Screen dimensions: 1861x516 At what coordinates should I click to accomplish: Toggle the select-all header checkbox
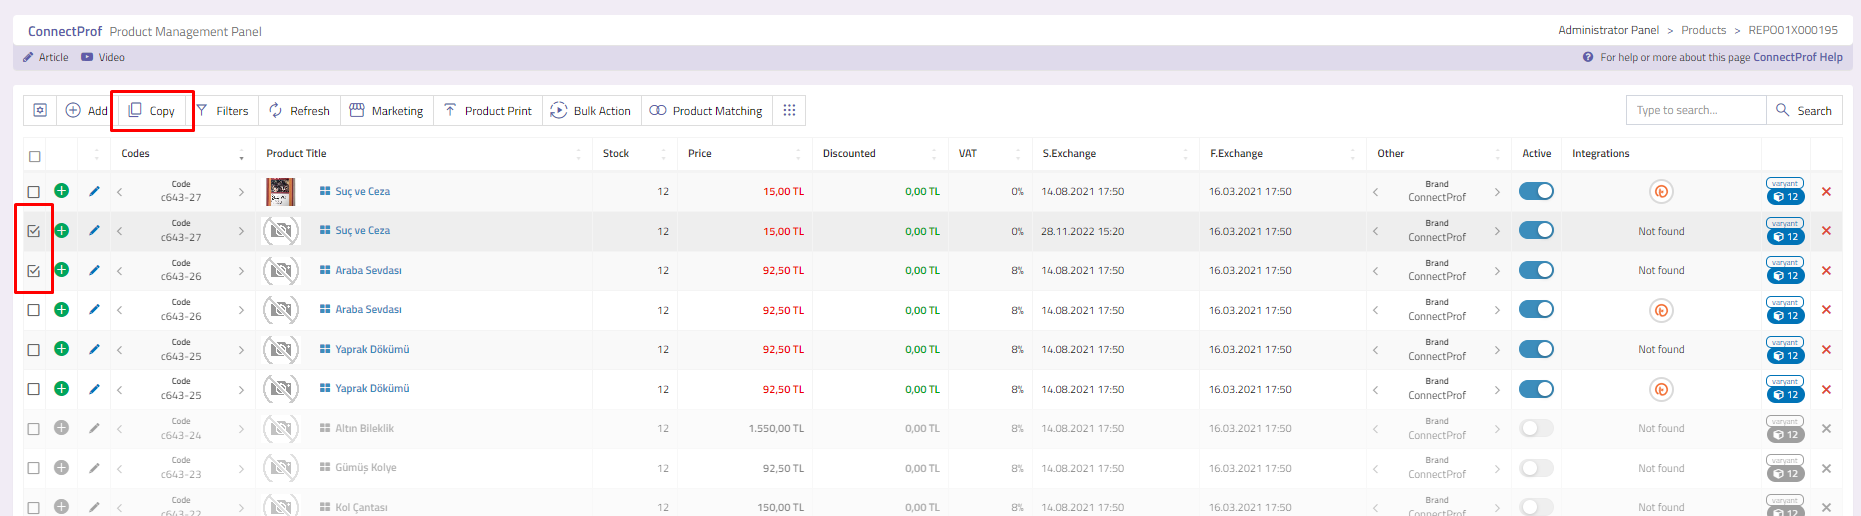tap(35, 156)
